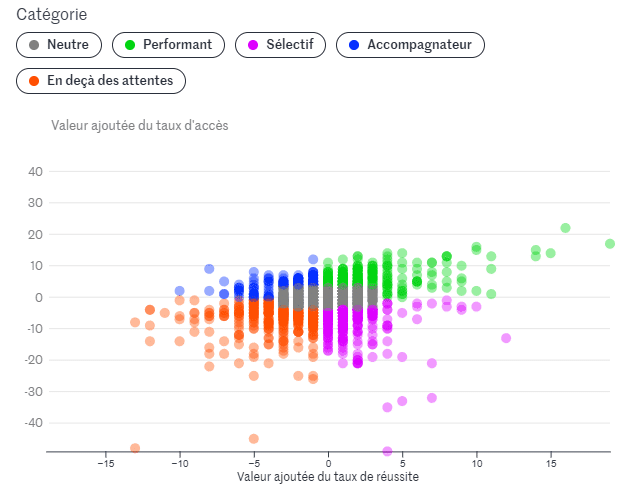Toggle the Performant category filter
The height and width of the screenshot is (503, 622).
(x=166, y=45)
